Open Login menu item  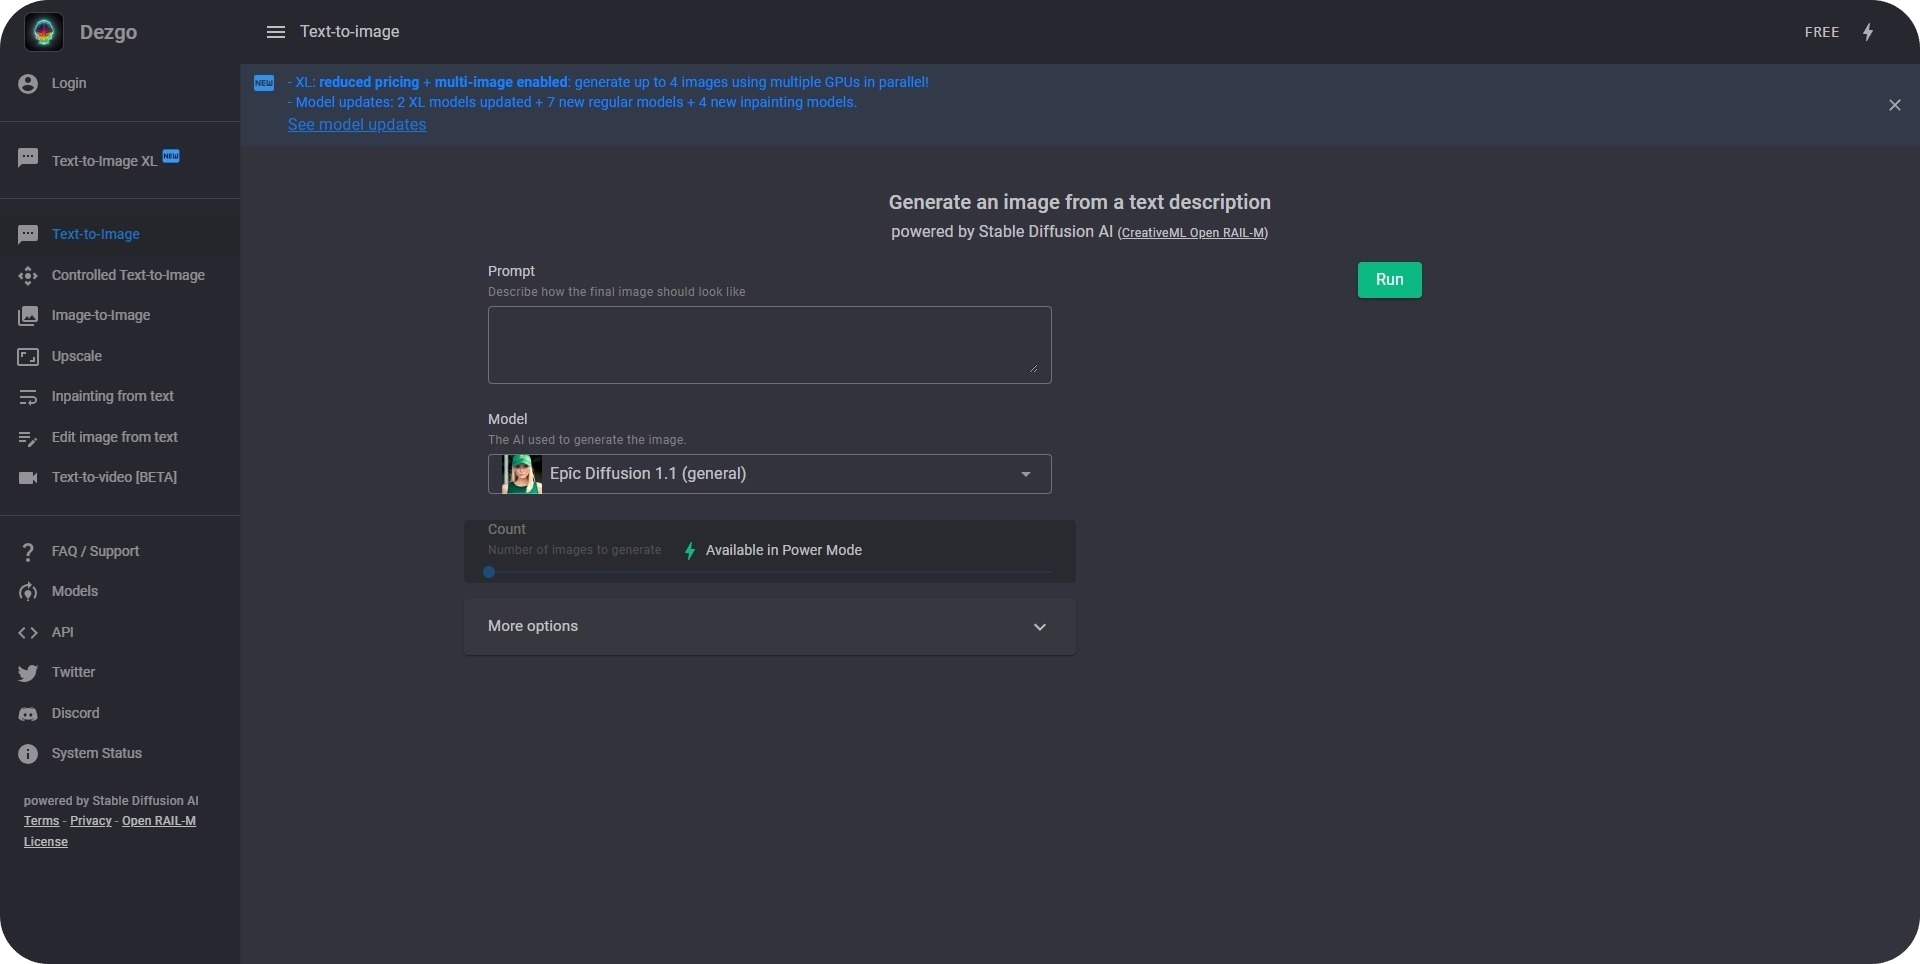119,83
